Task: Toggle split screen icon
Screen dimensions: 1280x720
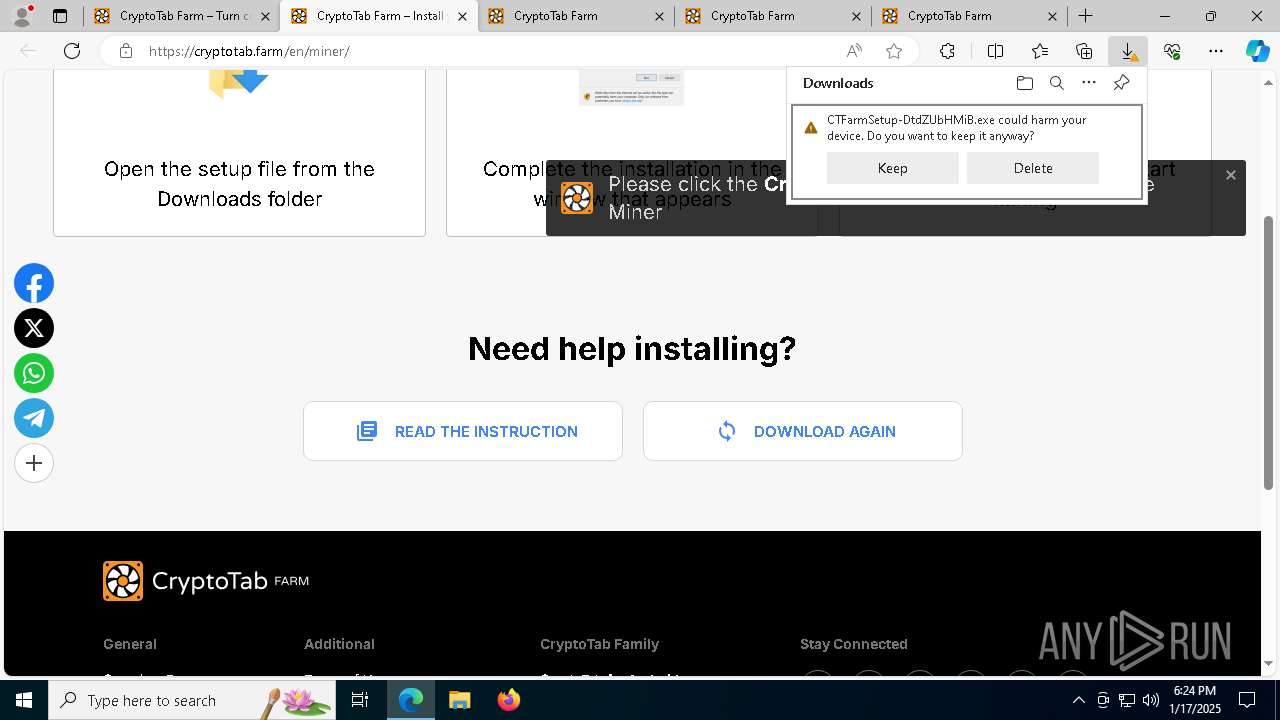Action: (x=995, y=51)
